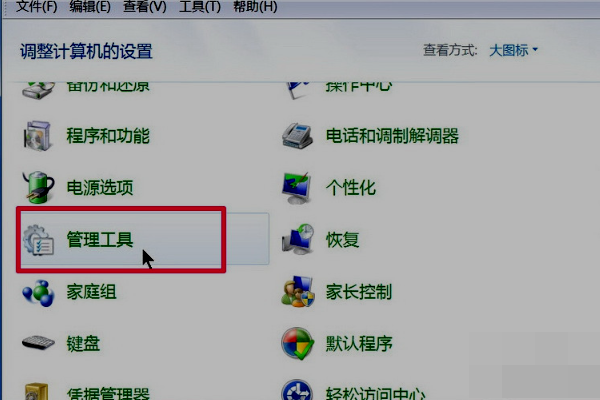Click the 管理工具 text link

click(100, 240)
